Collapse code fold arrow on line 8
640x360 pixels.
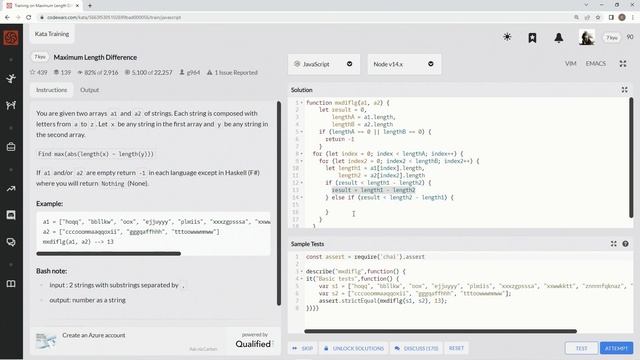(302, 154)
